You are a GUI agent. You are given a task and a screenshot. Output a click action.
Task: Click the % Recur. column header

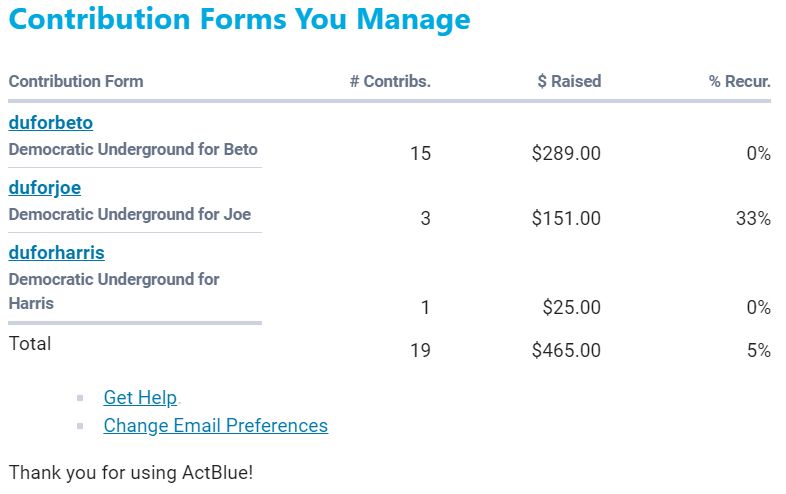point(740,82)
